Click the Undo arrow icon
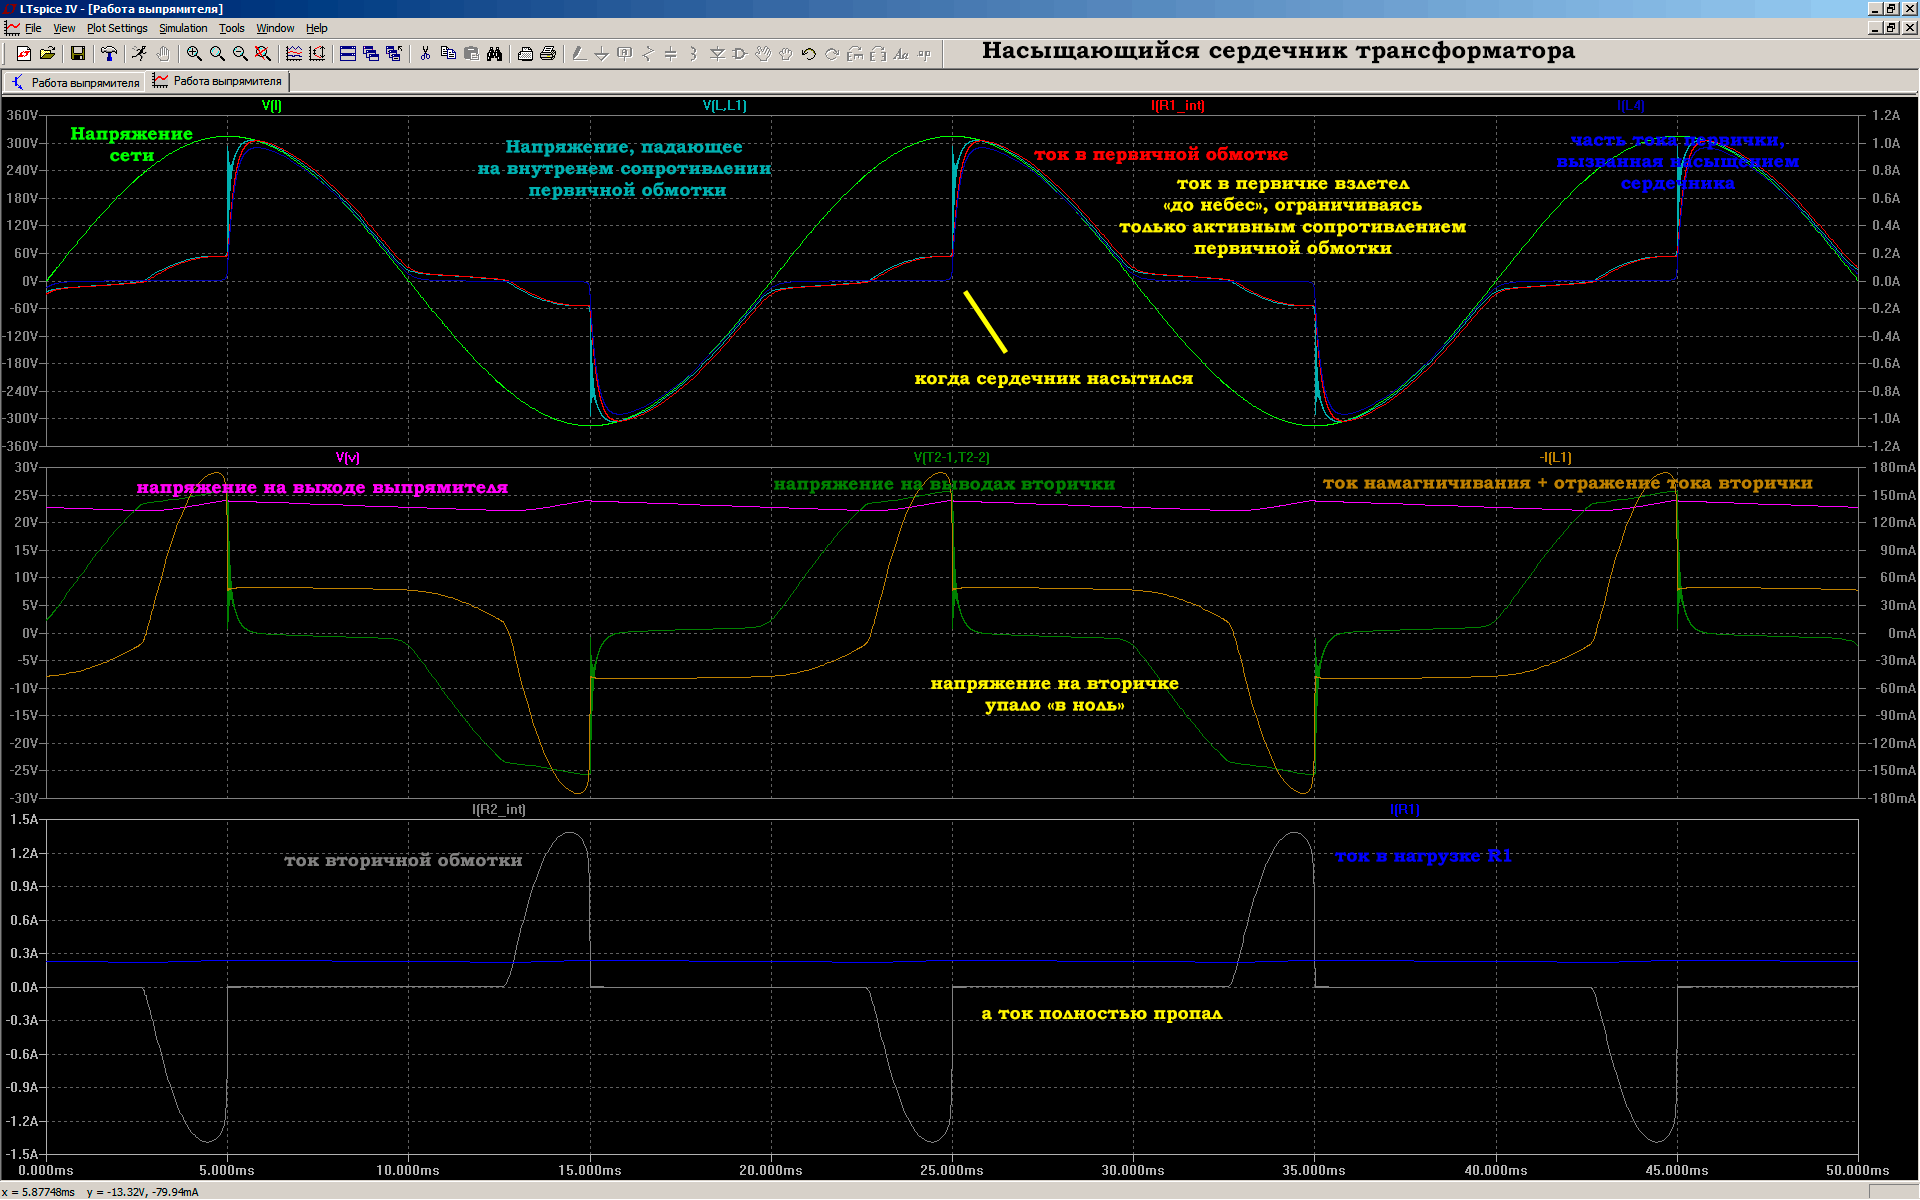 point(809,54)
